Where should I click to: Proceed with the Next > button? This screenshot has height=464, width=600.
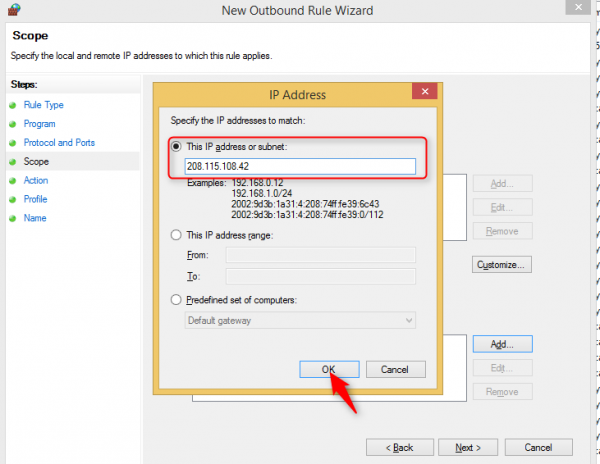468,447
